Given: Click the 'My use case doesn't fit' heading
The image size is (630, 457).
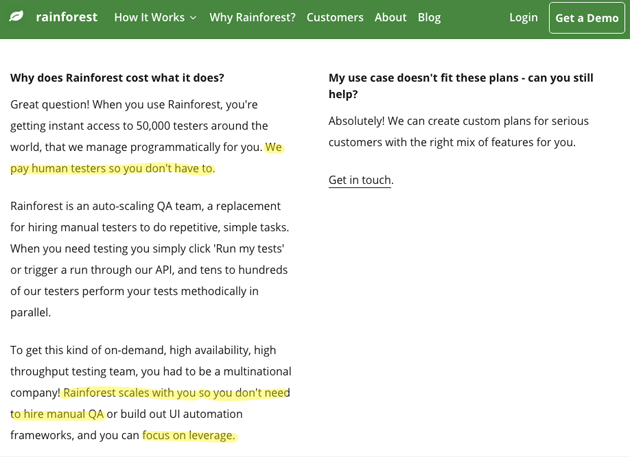Looking at the screenshot, I should coord(461,86).
